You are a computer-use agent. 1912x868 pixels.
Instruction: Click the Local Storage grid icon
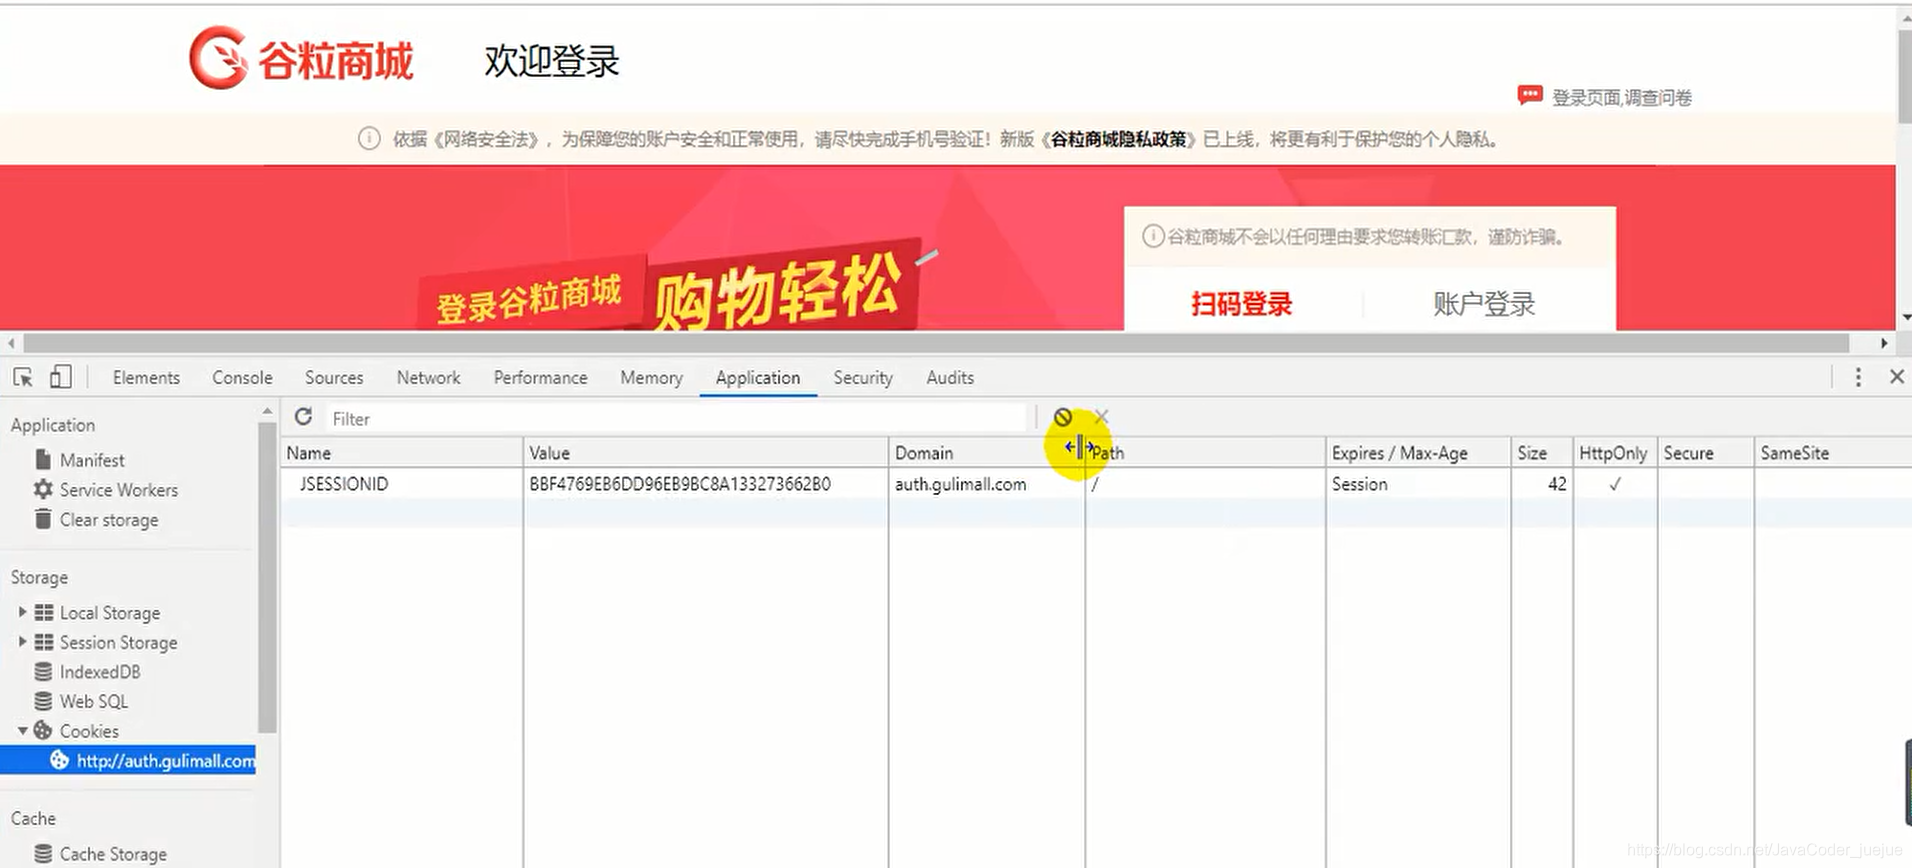44,612
